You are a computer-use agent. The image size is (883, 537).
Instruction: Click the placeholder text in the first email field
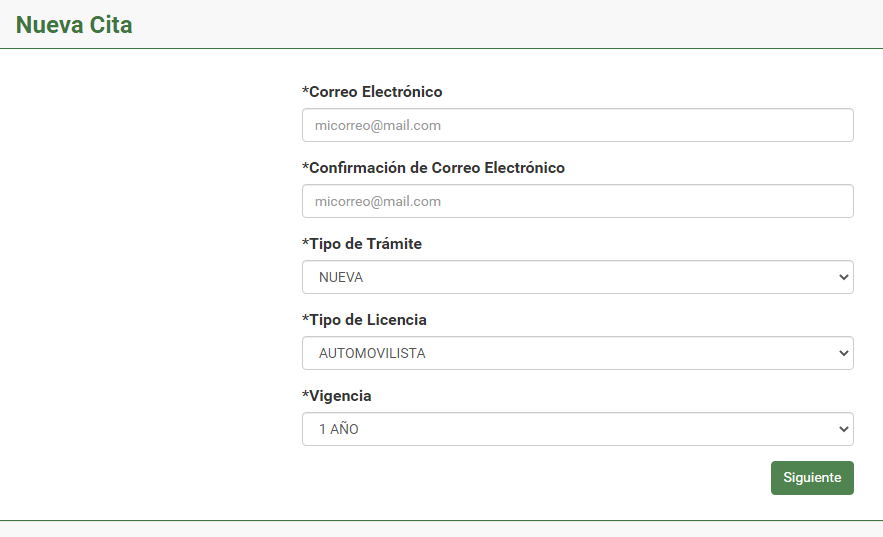[x=378, y=126]
